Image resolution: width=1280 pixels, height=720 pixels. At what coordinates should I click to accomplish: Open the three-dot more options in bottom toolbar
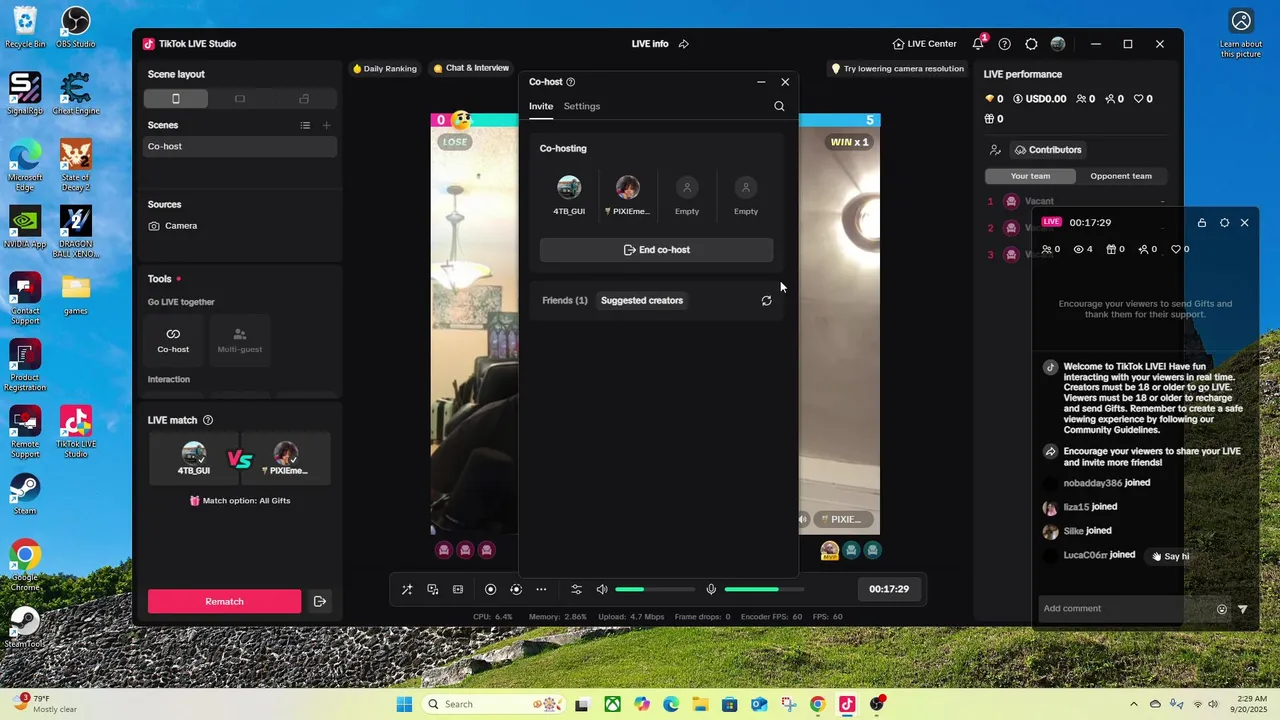coord(541,590)
